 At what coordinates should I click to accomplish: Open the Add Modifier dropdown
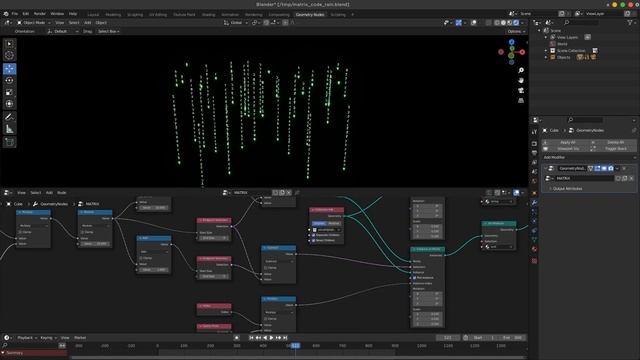click(589, 158)
